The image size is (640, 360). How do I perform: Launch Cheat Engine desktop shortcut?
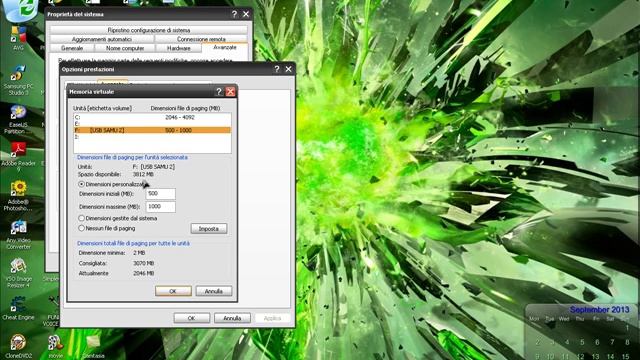18,308
